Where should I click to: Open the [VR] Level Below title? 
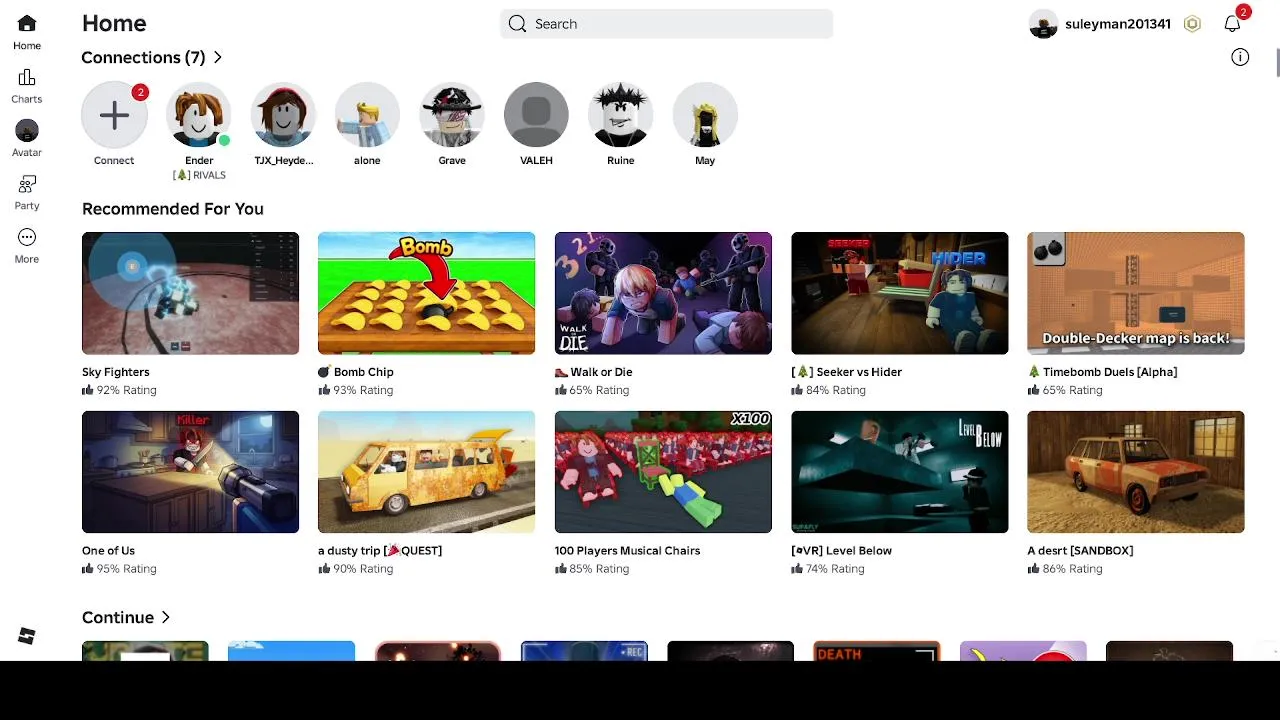click(841, 551)
